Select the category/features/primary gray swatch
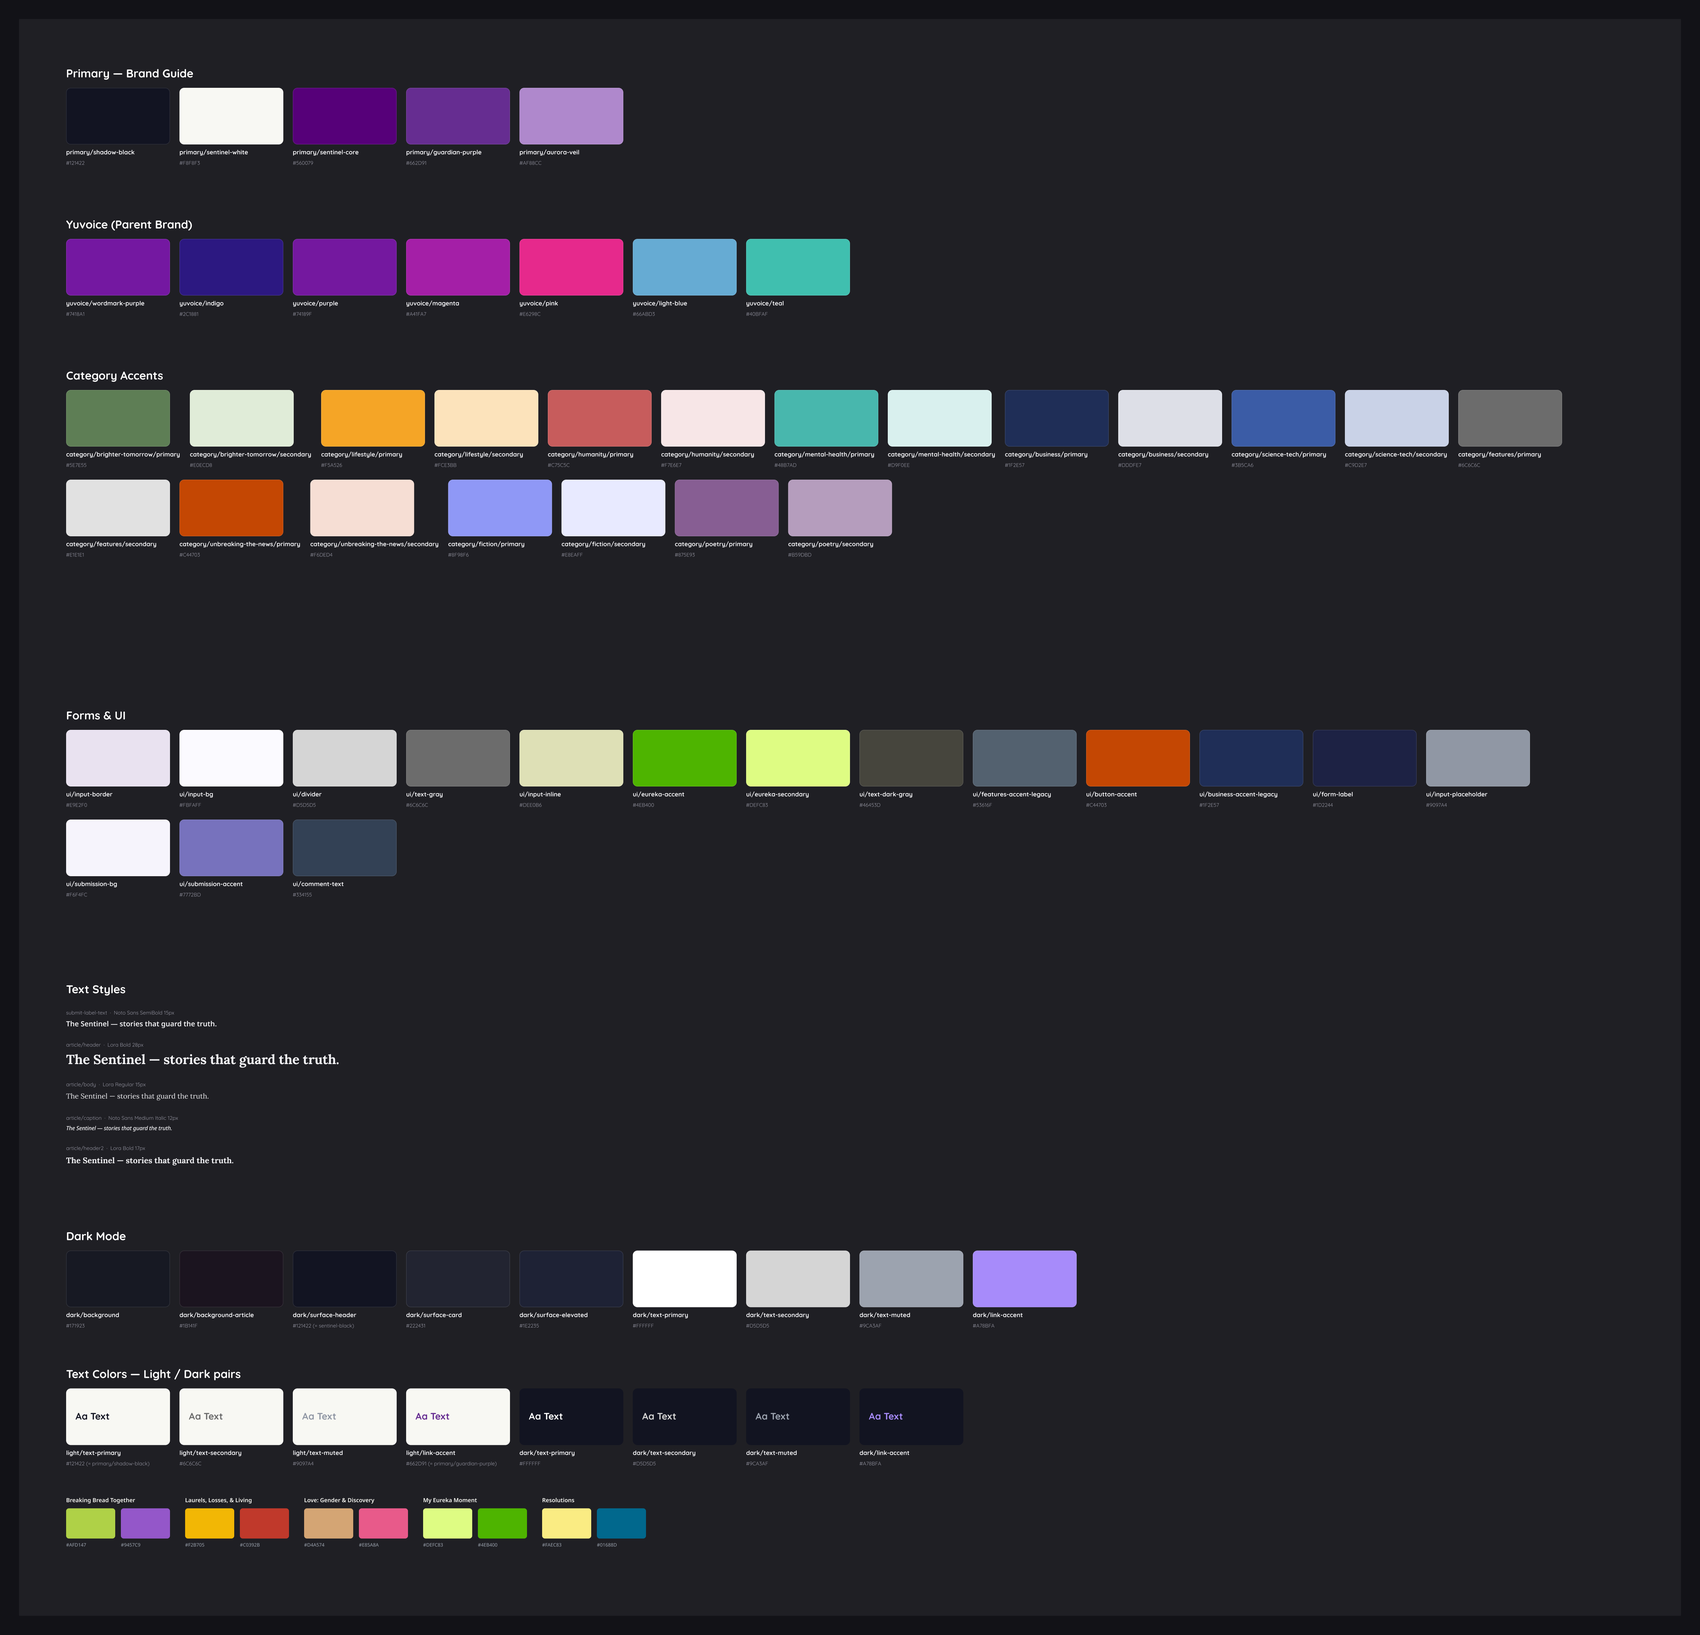The width and height of the screenshot is (1700, 1635). point(1510,418)
